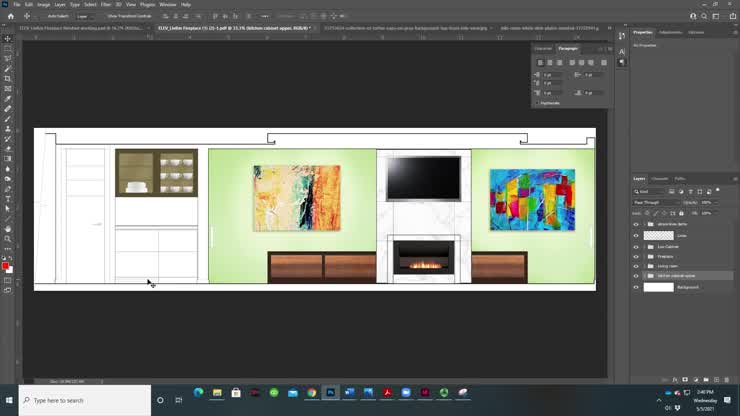Hide the Fireplace group
This screenshot has width=740, height=416.
coord(636,257)
